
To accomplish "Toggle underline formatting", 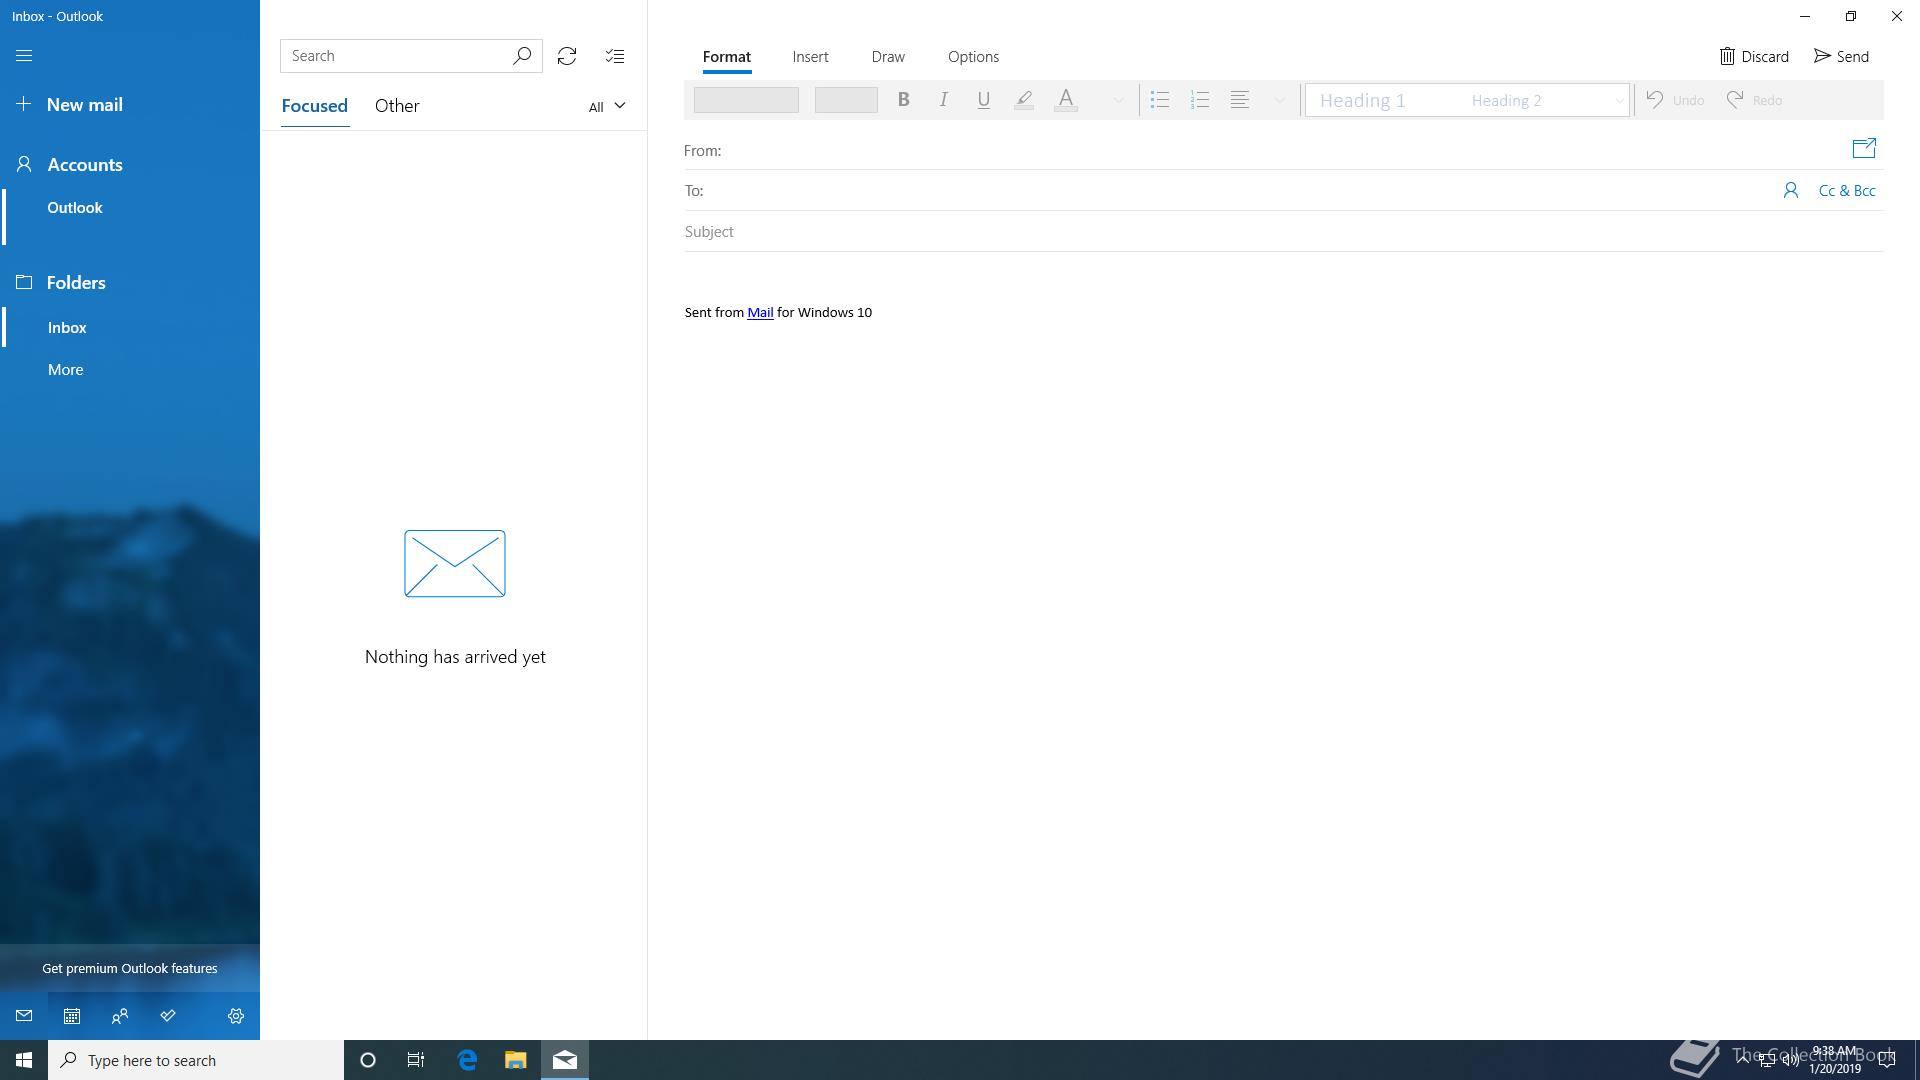I will coord(983,100).
